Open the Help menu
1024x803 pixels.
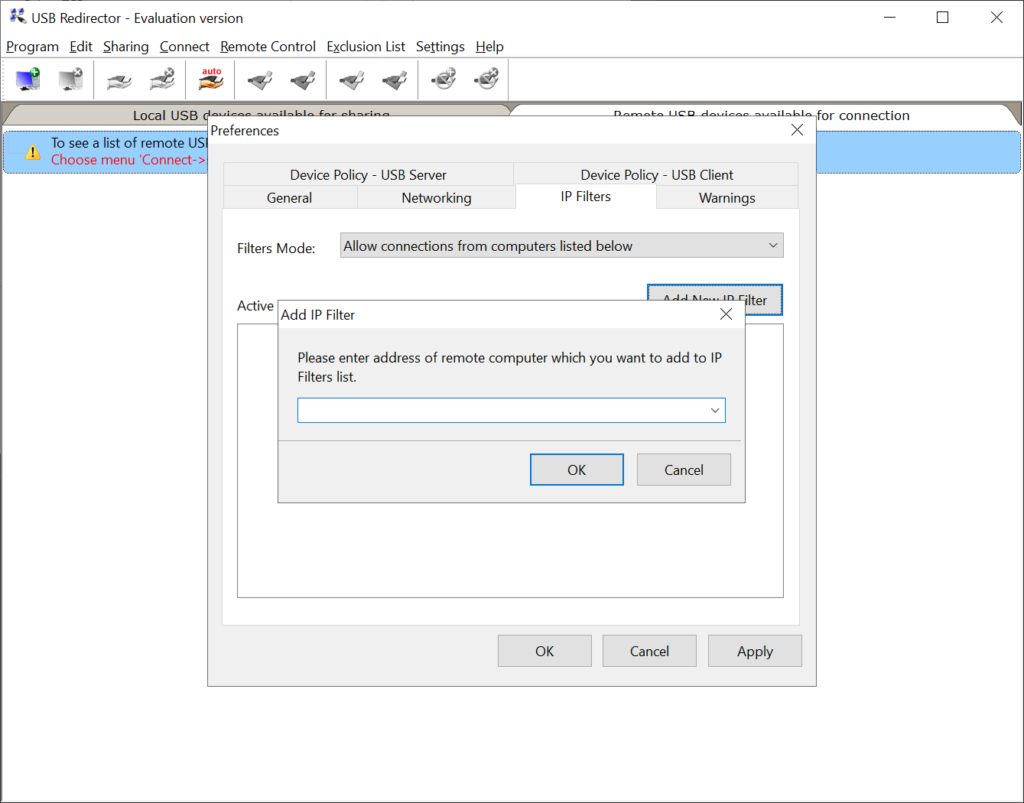coord(489,46)
